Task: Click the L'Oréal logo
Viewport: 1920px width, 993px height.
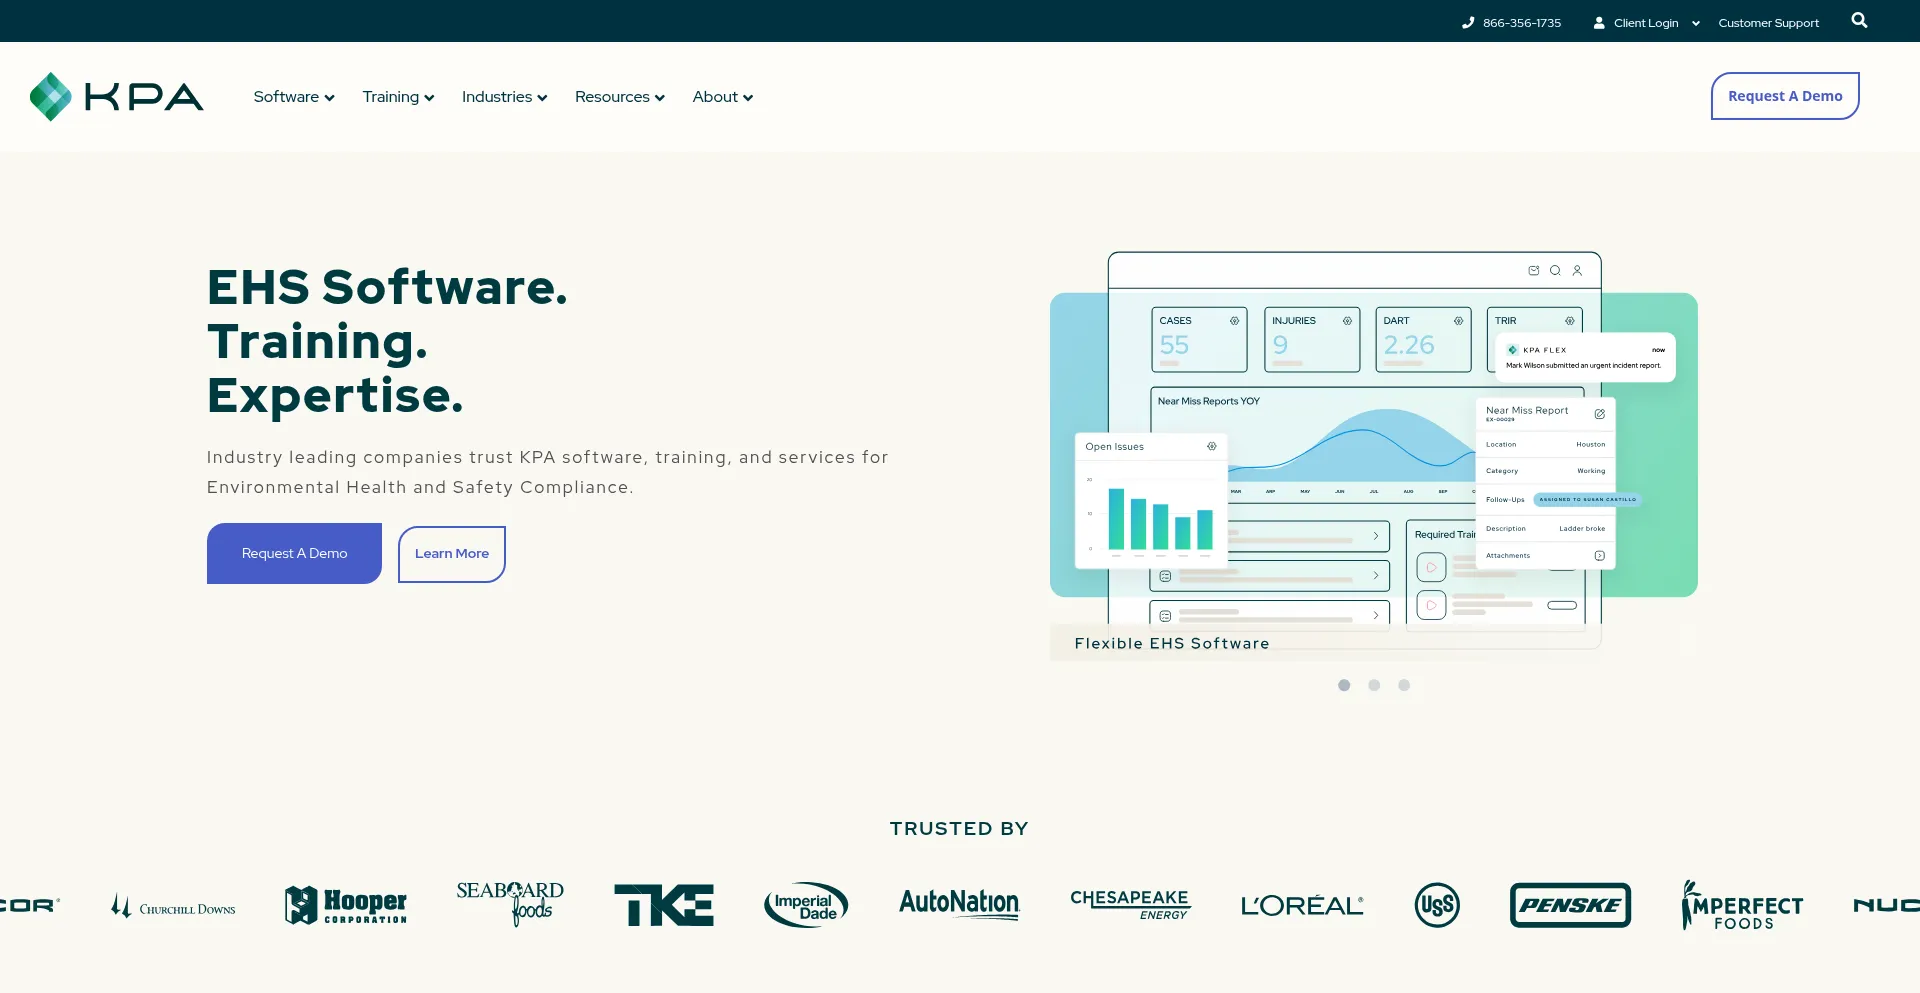Action: [x=1301, y=906]
